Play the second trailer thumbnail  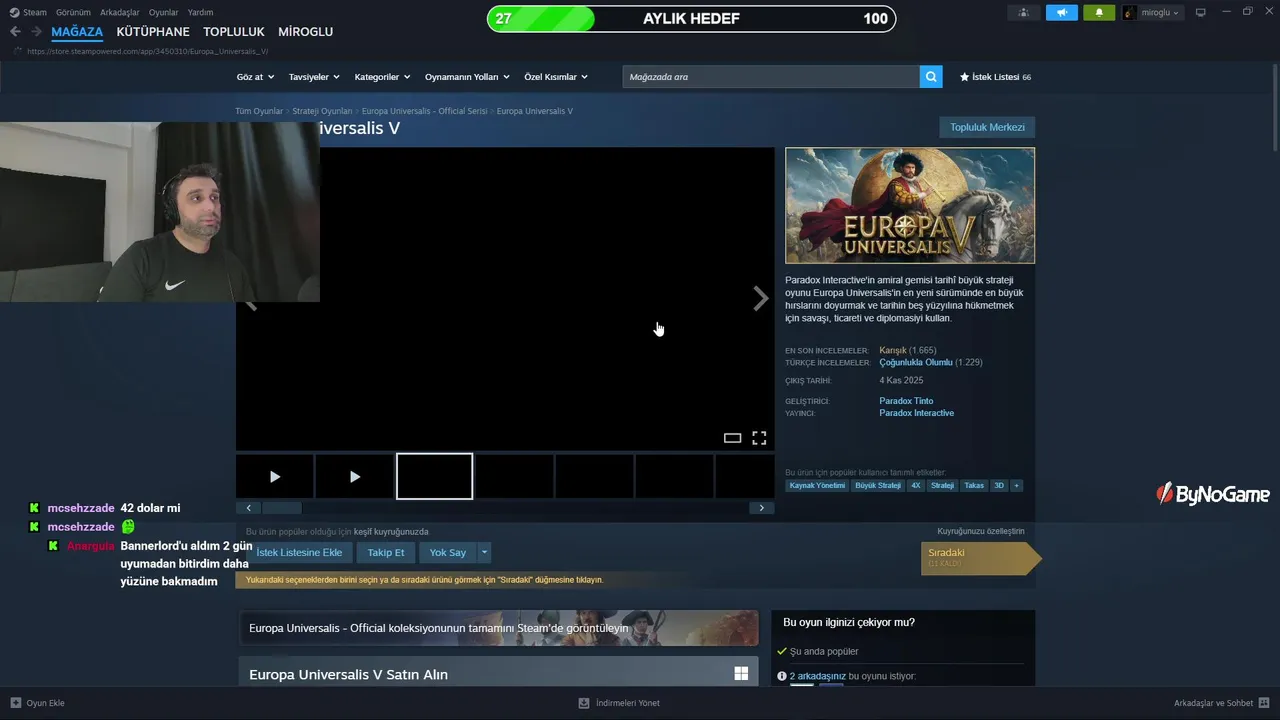pos(354,476)
